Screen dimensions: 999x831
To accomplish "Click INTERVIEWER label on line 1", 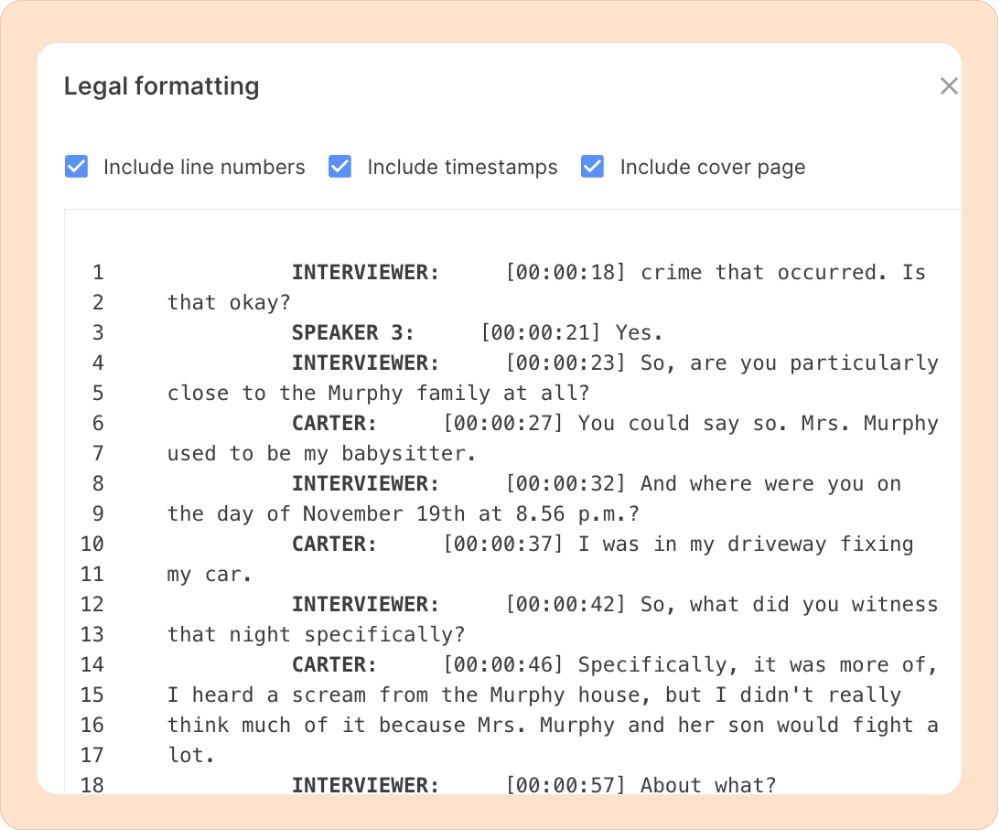I will (x=366, y=272).
